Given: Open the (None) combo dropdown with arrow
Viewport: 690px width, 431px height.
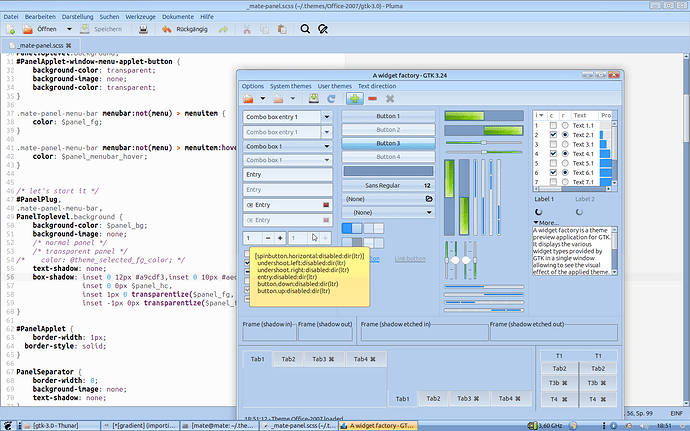Looking at the screenshot, I should [388, 213].
